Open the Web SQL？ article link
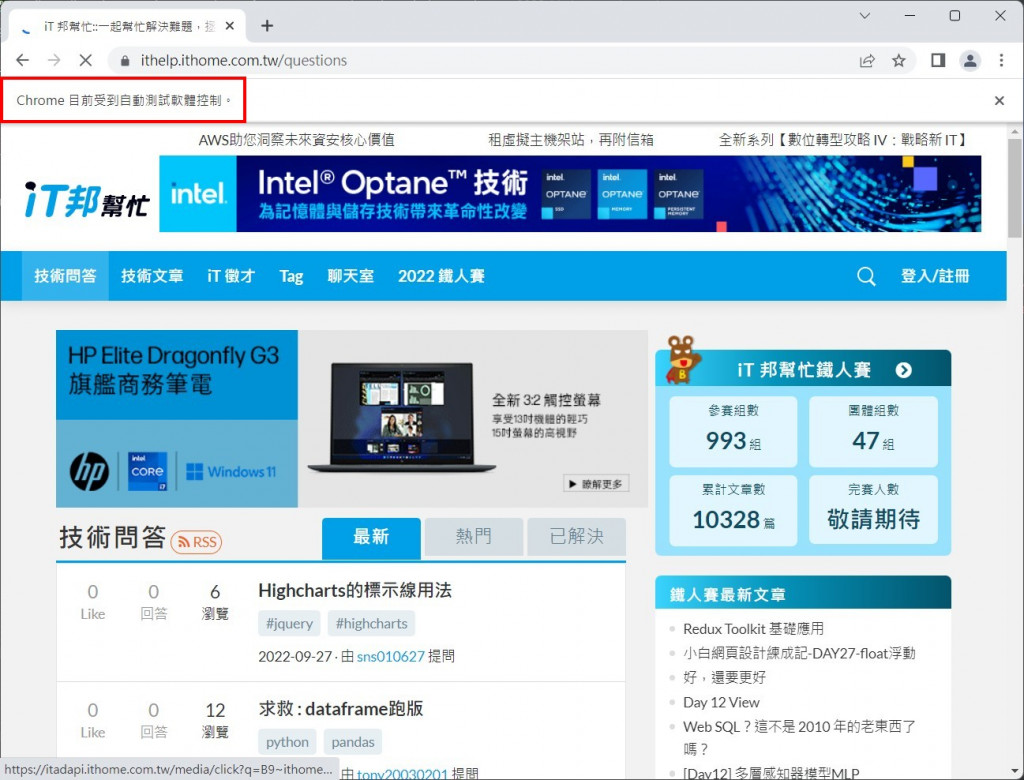 [x=799, y=738]
